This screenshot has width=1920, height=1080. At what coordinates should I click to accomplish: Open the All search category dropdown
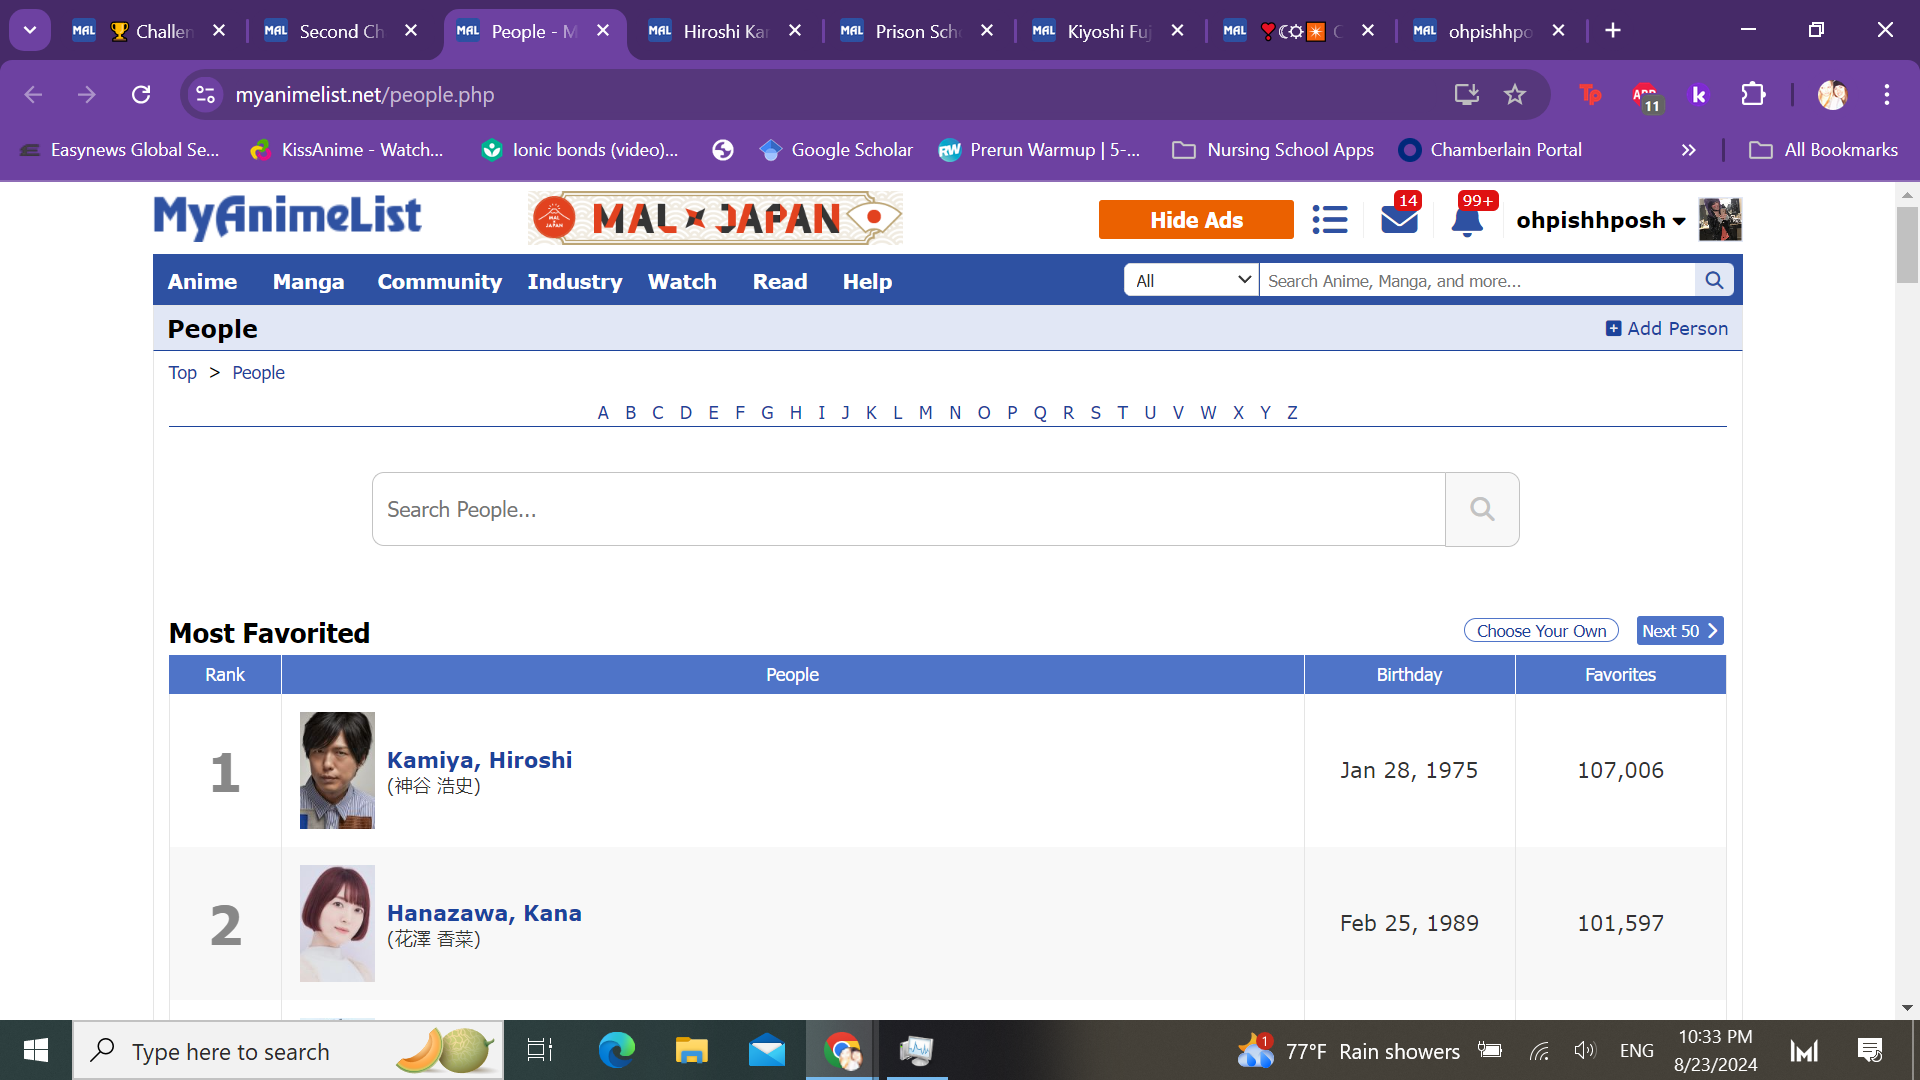click(1191, 281)
